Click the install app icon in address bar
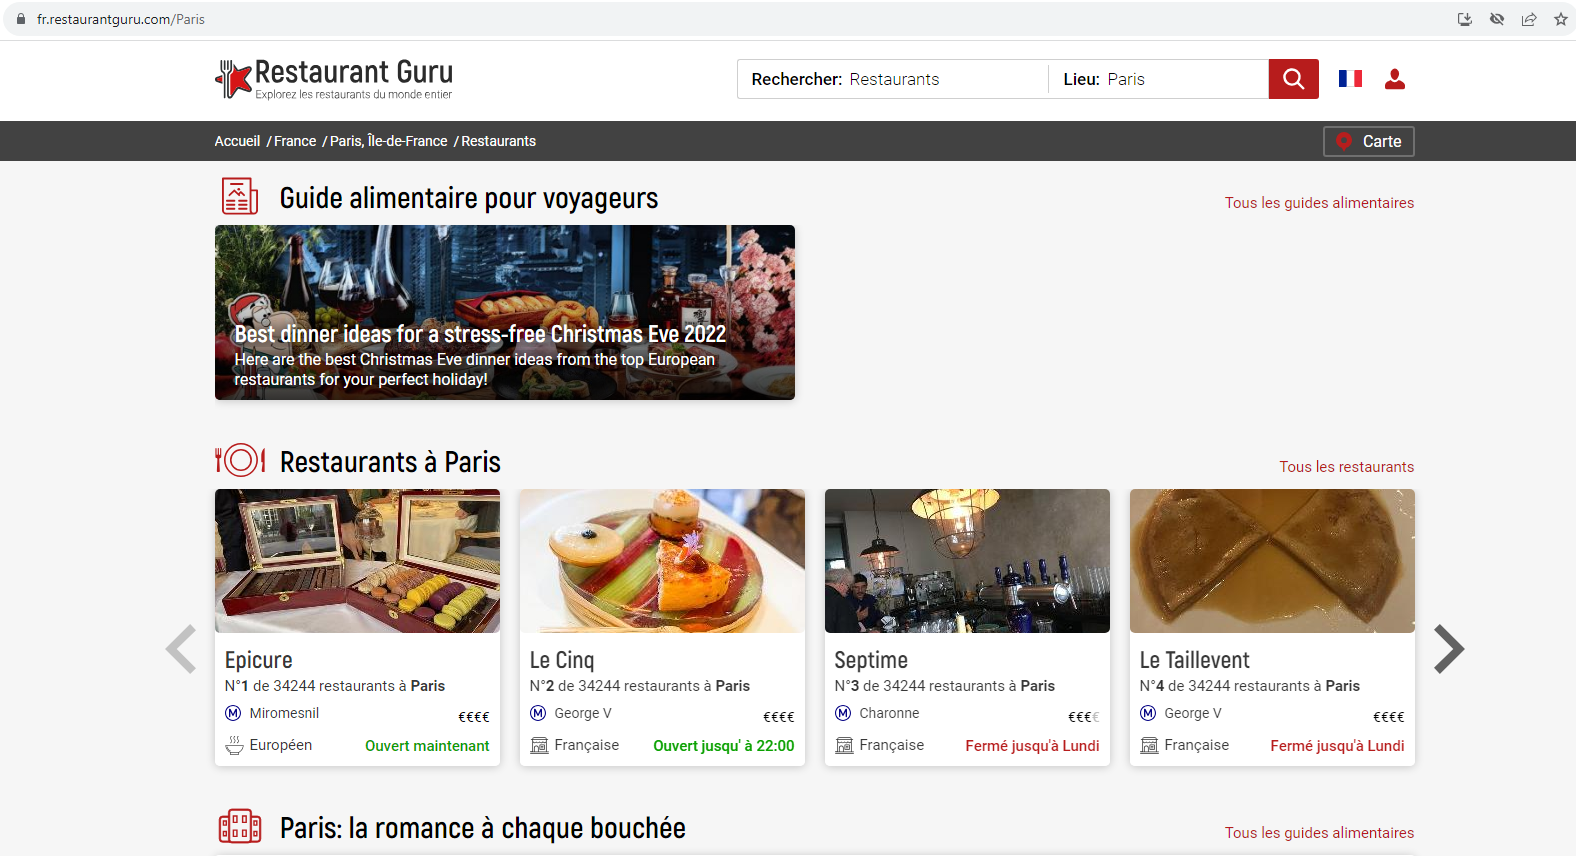Image resolution: width=1576 pixels, height=856 pixels. click(1465, 19)
